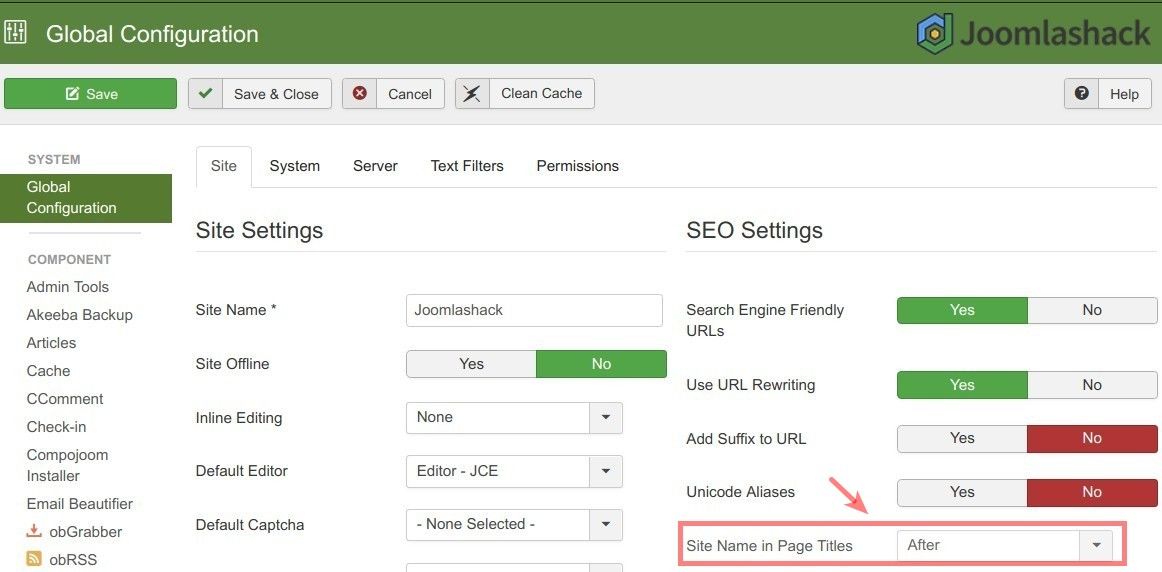Click the red X Cancel icon
Viewport: 1162px width, 572px height.
(x=359, y=93)
